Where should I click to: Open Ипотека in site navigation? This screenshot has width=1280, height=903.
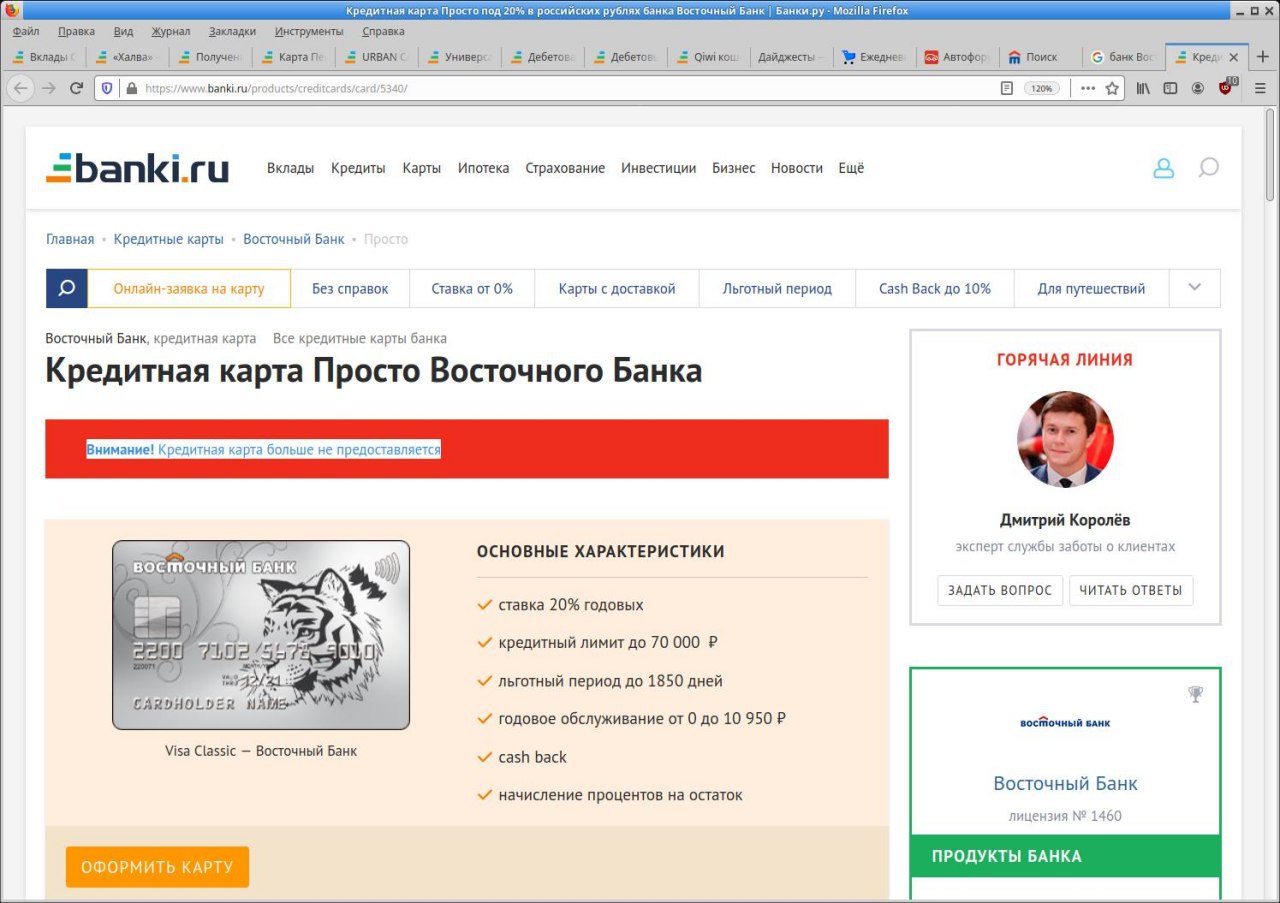tap(483, 168)
